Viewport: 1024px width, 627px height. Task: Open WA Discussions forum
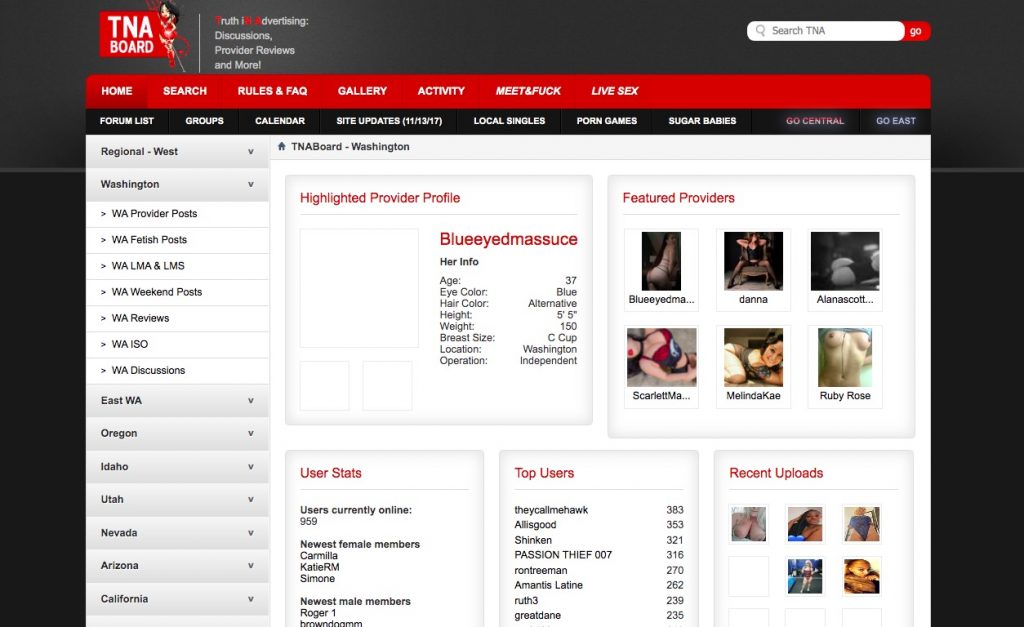pyautogui.click(x=178, y=370)
